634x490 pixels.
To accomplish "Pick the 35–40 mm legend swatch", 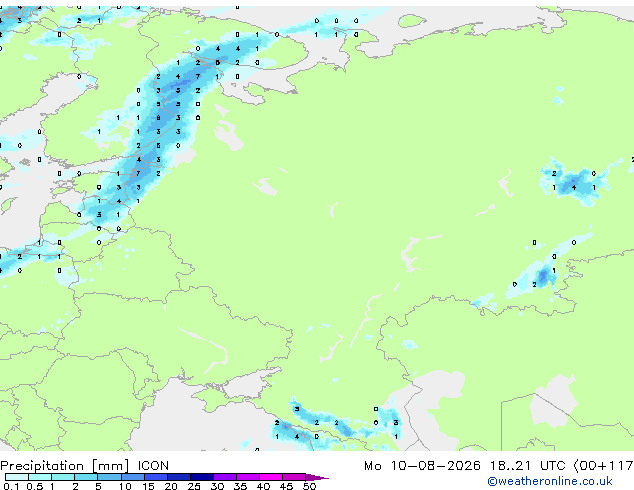I will tap(247, 477).
